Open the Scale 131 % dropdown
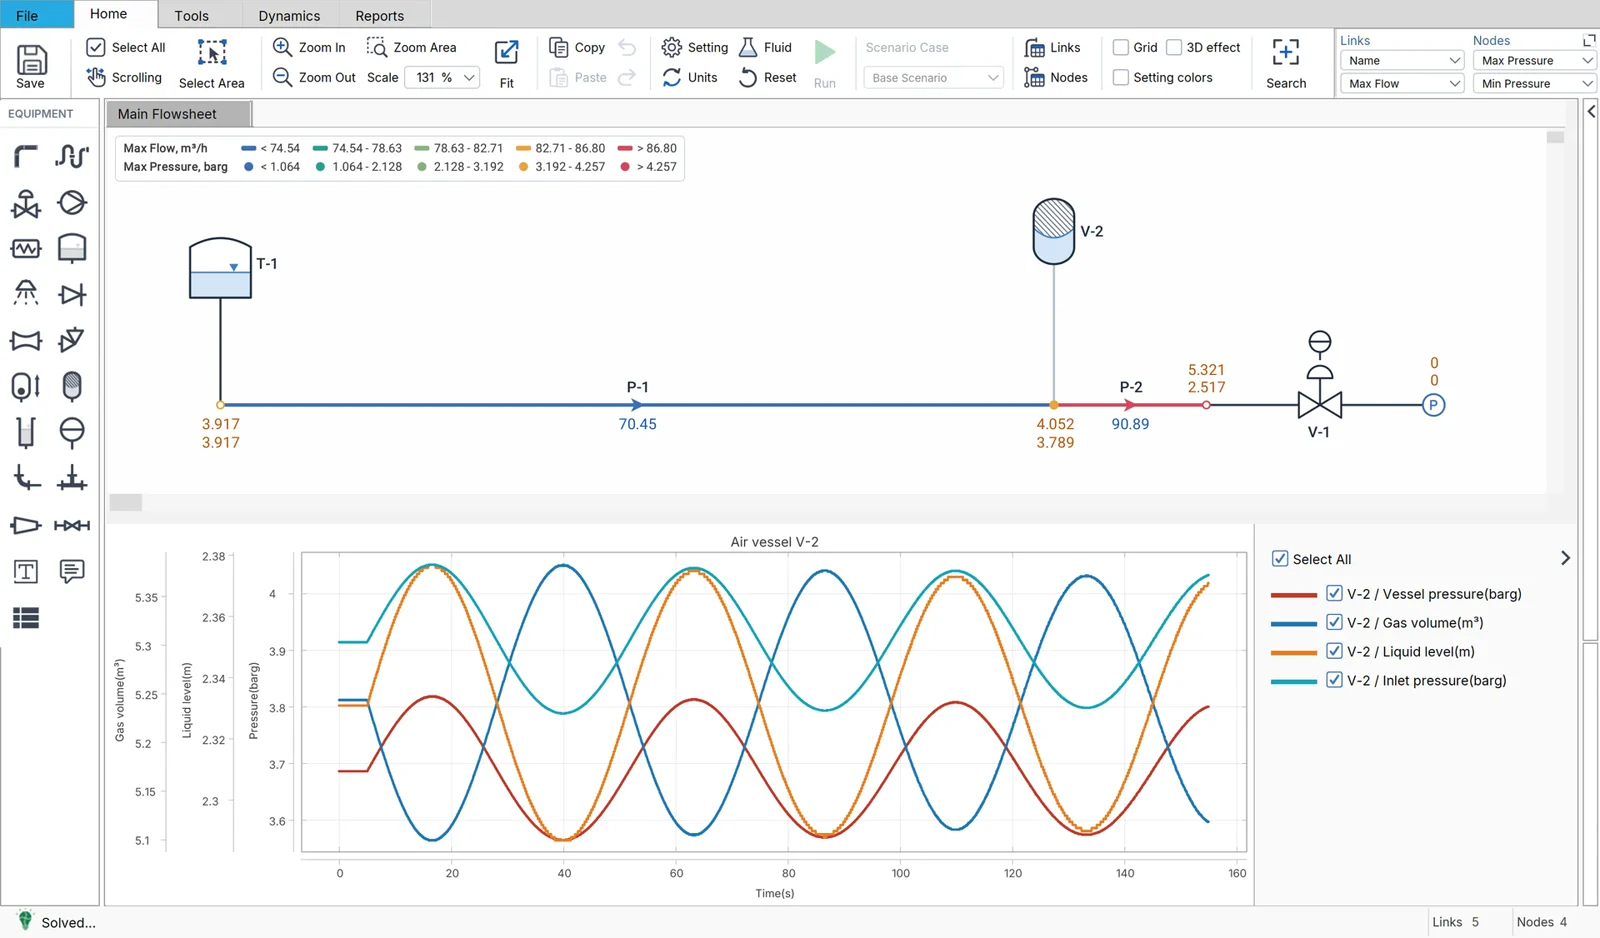This screenshot has width=1600, height=938. pos(442,77)
